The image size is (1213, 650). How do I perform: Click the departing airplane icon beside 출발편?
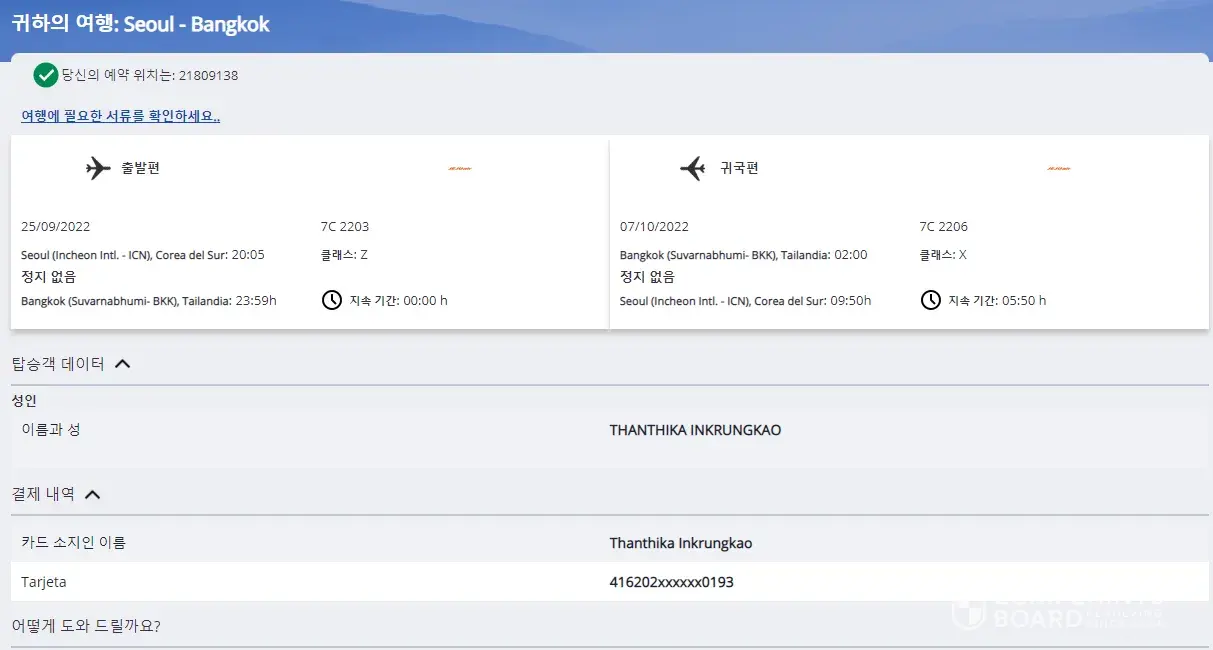[98, 168]
